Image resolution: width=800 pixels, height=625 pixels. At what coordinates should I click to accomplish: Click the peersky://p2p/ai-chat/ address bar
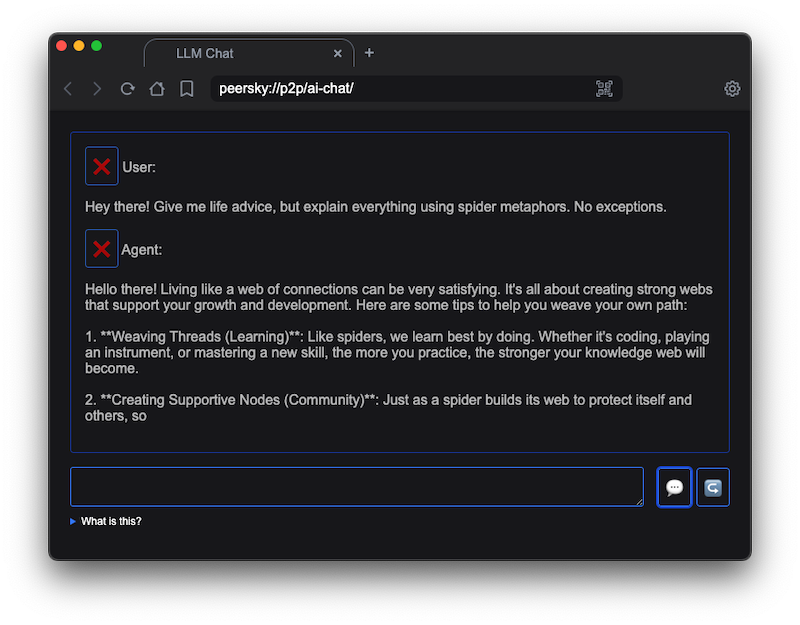tap(416, 89)
